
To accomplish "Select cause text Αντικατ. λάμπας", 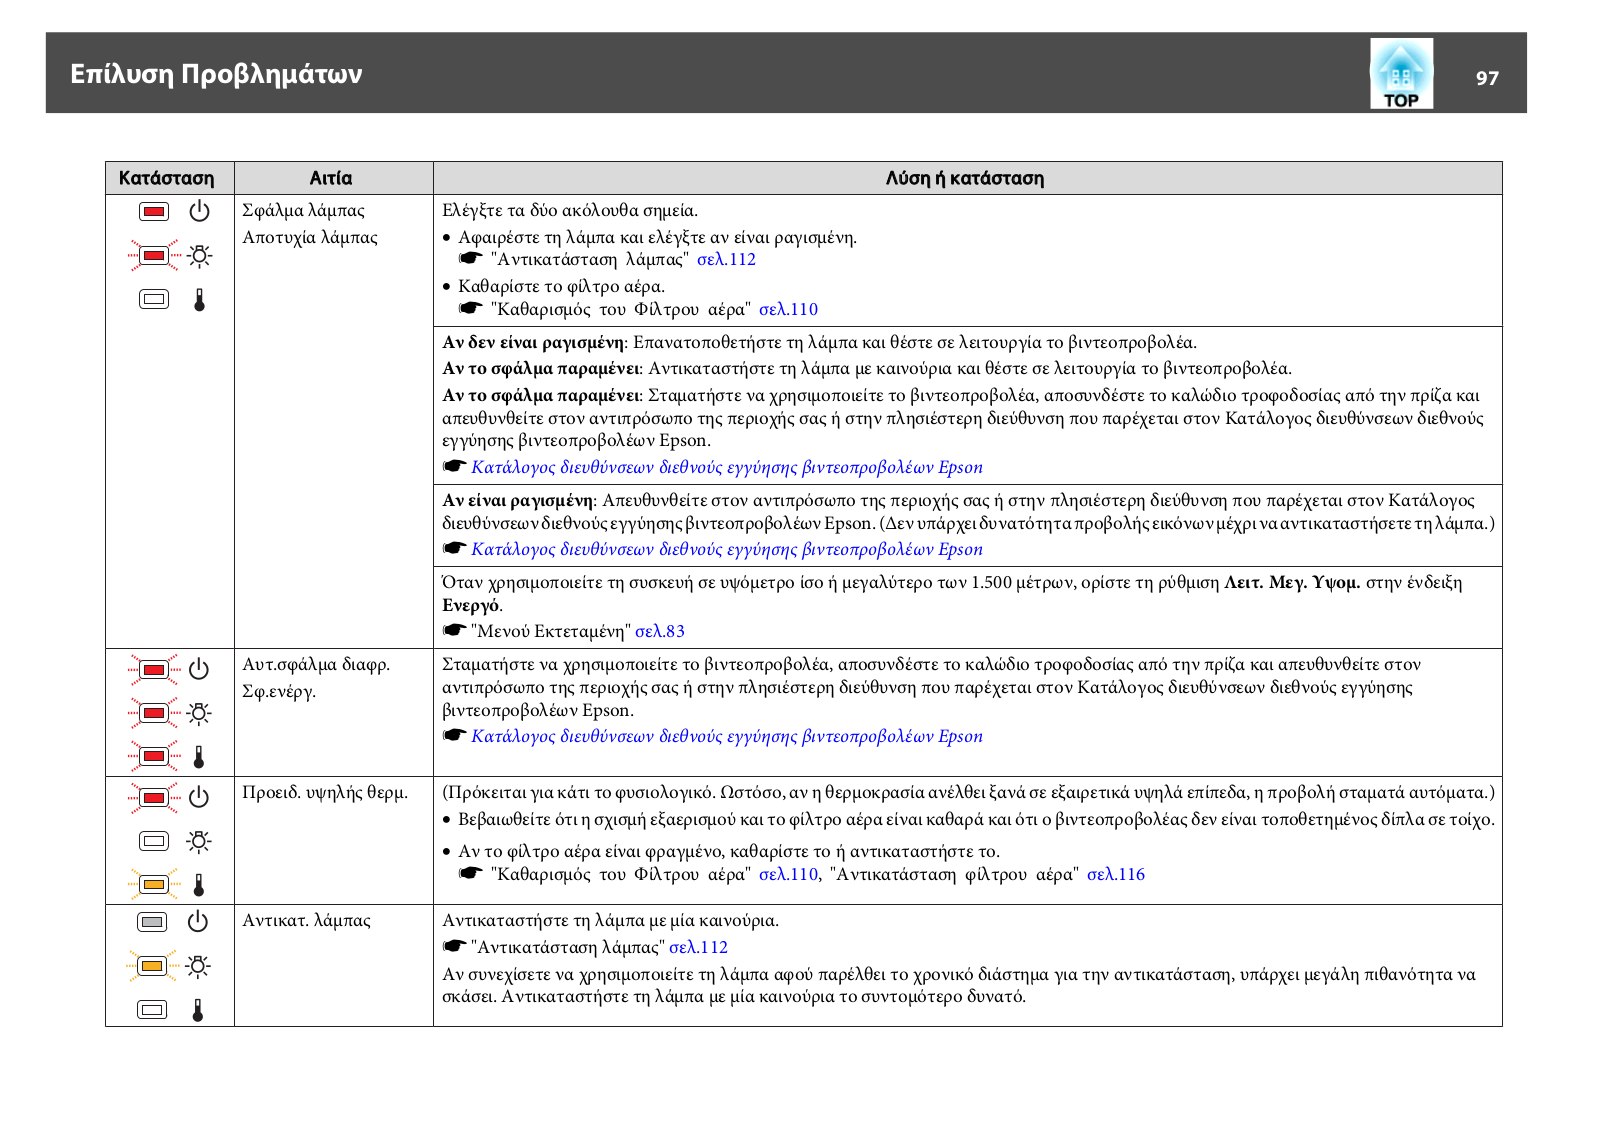I will [306, 921].
